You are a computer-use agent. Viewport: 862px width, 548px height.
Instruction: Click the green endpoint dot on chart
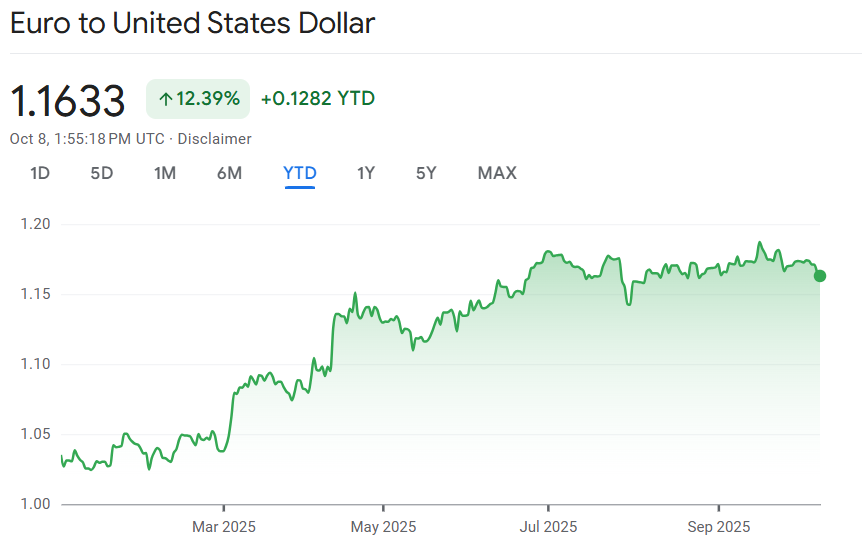(x=820, y=276)
